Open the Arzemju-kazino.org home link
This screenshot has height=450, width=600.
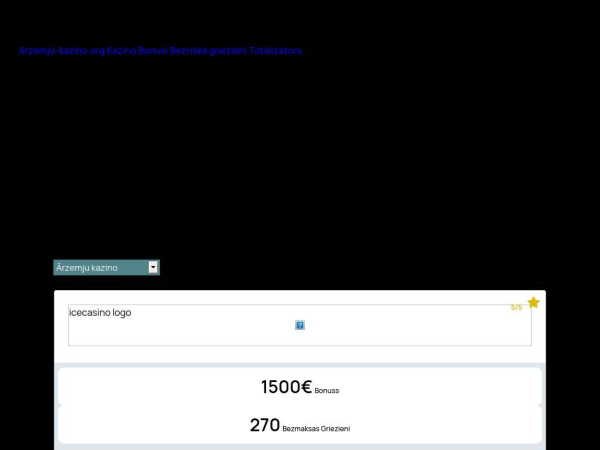[61, 51]
